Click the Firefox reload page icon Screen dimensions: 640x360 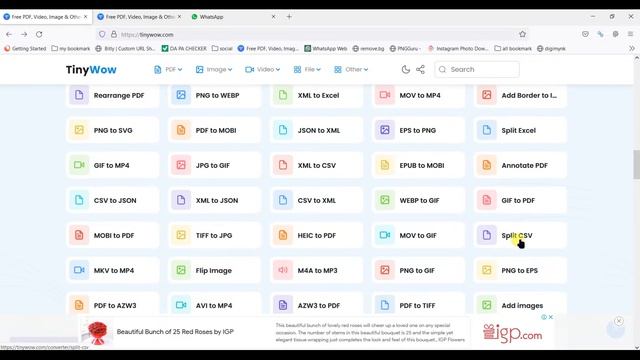(x=39, y=34)
